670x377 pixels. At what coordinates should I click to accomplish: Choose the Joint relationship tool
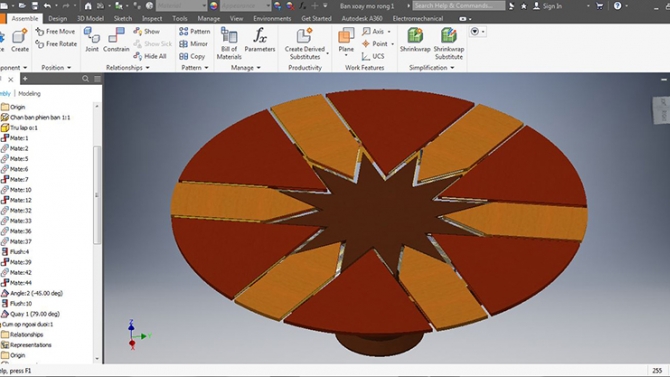[x=92, y=40]
